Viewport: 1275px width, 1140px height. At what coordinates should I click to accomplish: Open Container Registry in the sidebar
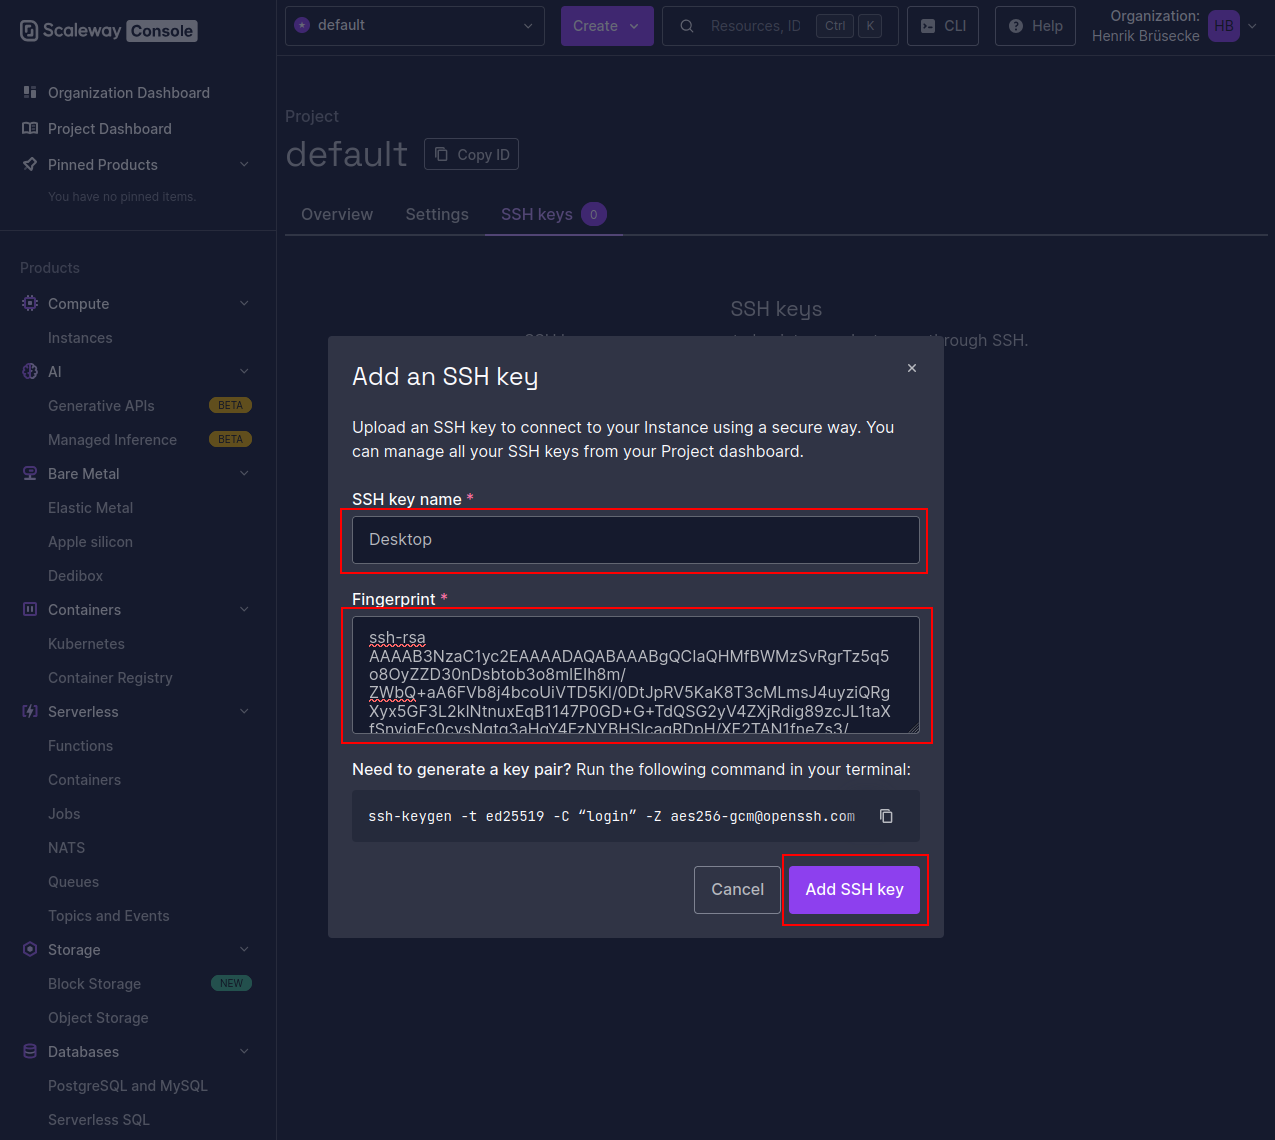pyautogui.click(x=110, y=677)
